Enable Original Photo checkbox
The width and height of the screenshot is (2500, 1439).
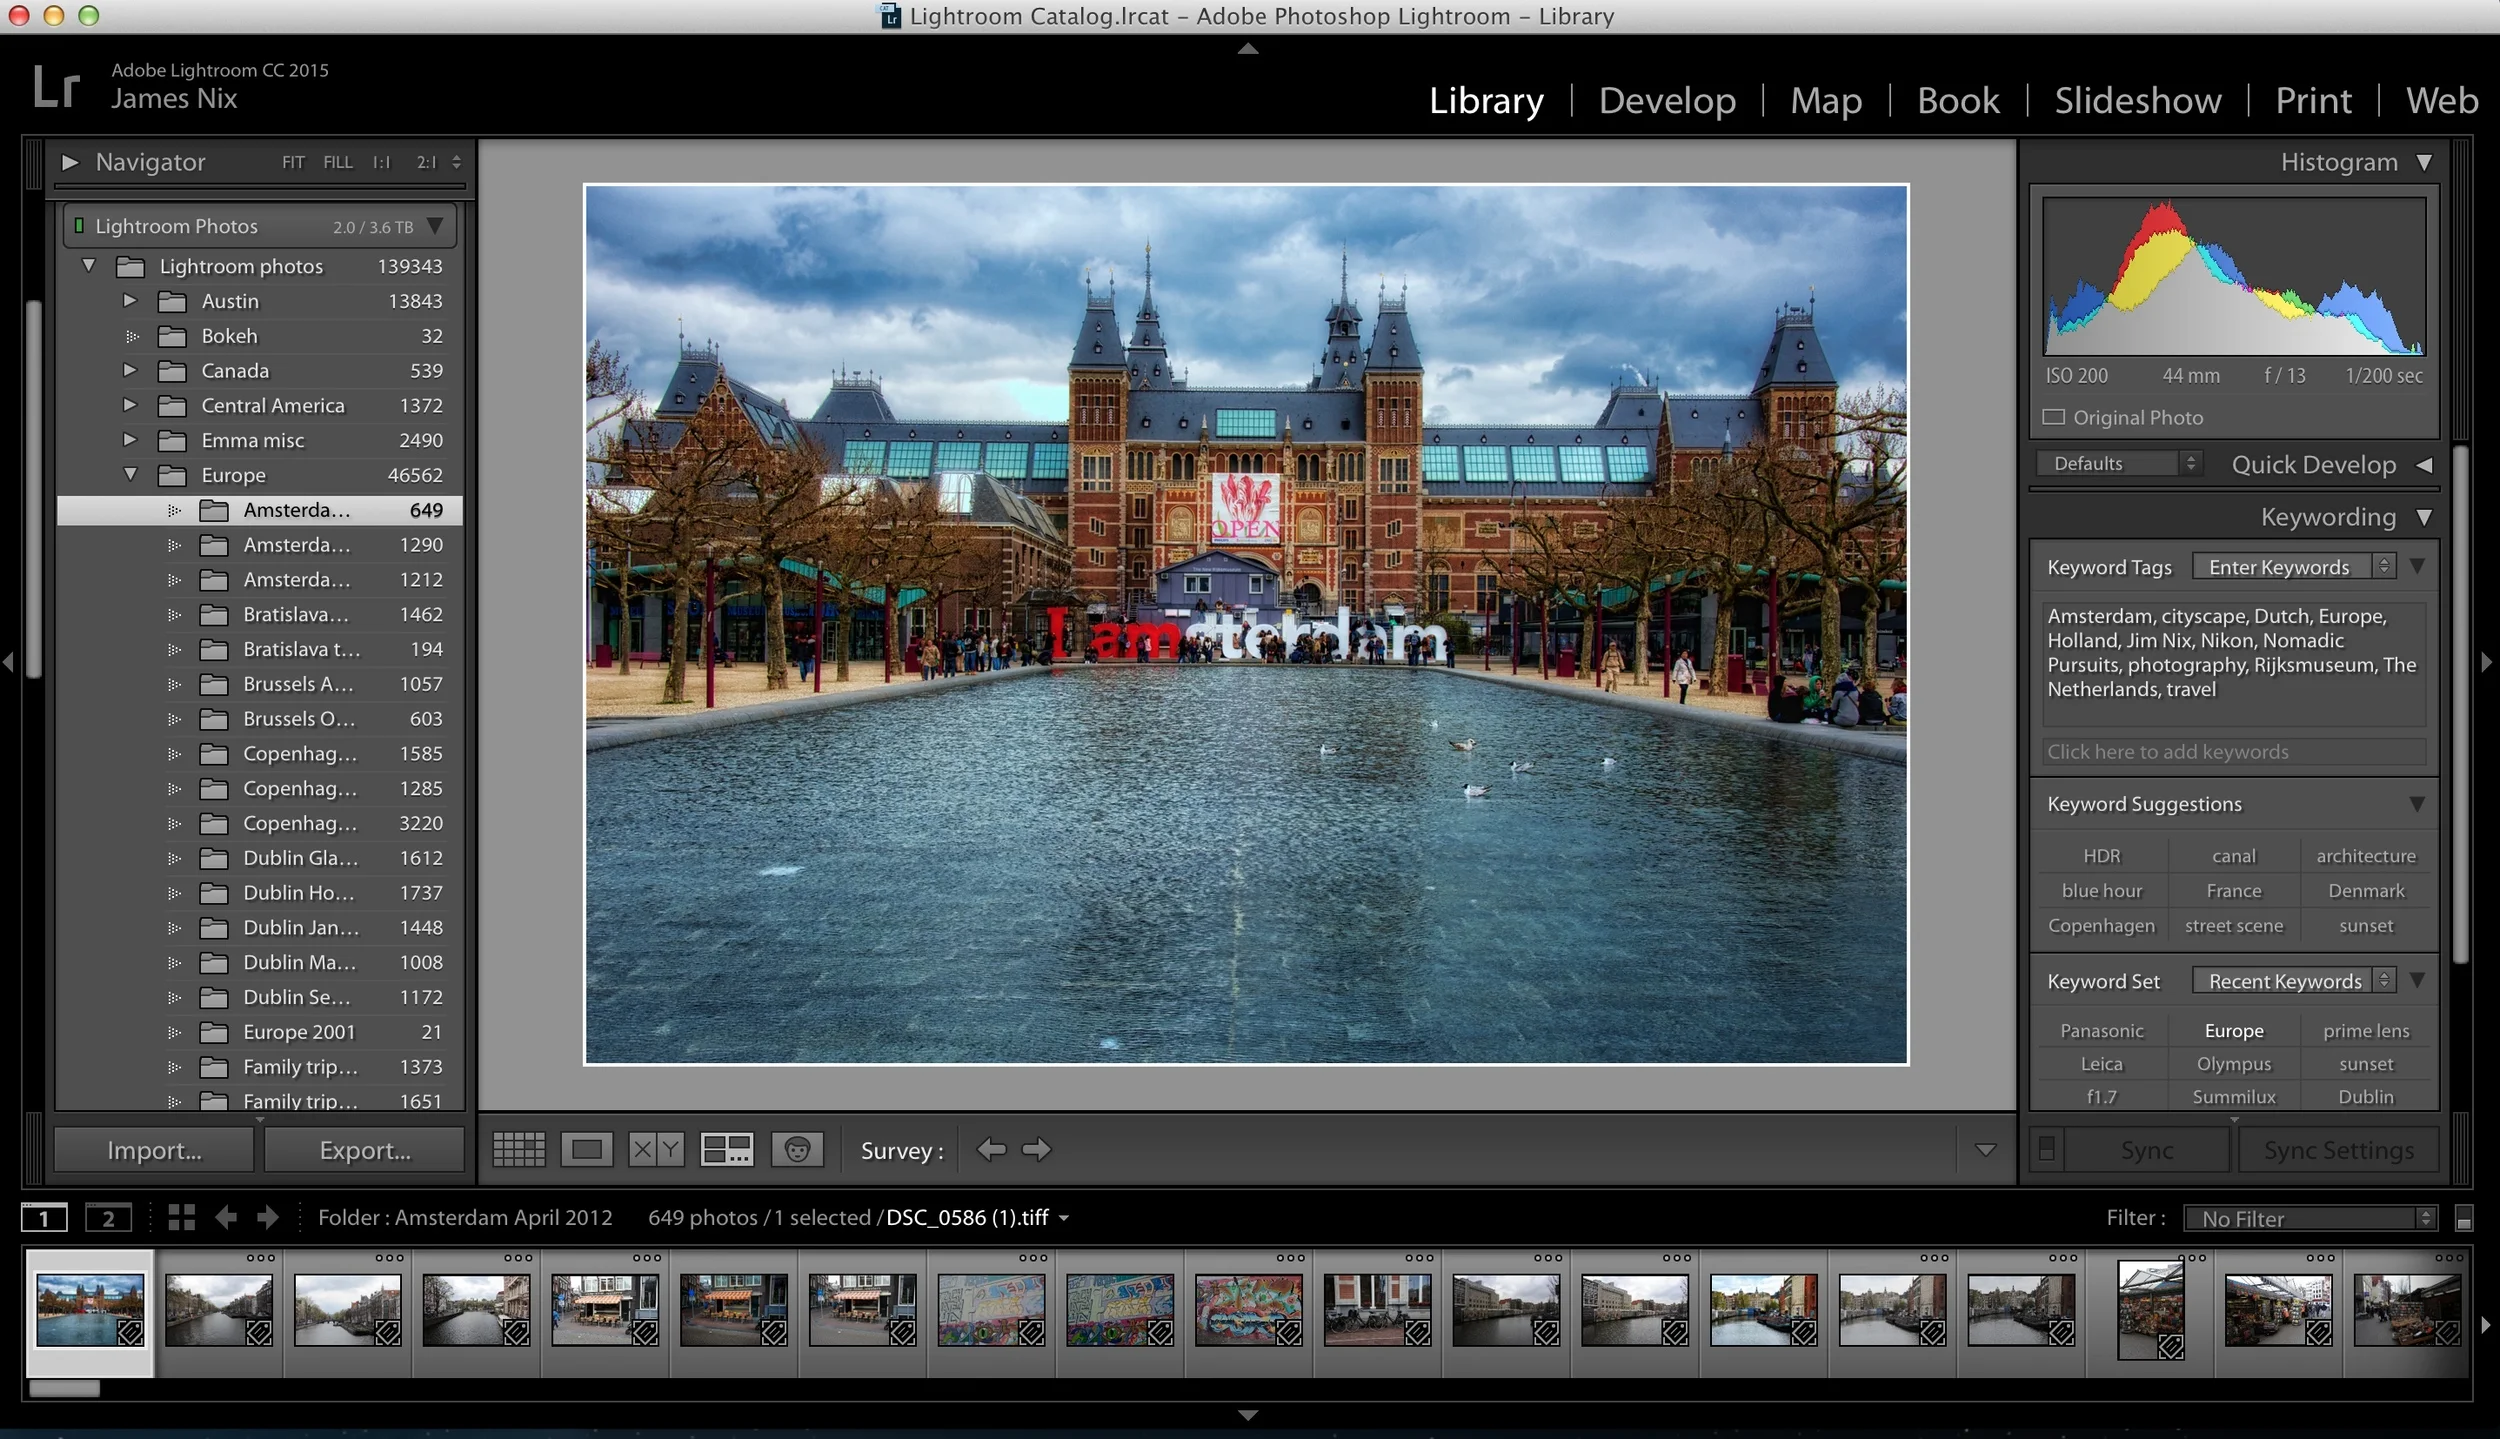(x=2053, y=417)
